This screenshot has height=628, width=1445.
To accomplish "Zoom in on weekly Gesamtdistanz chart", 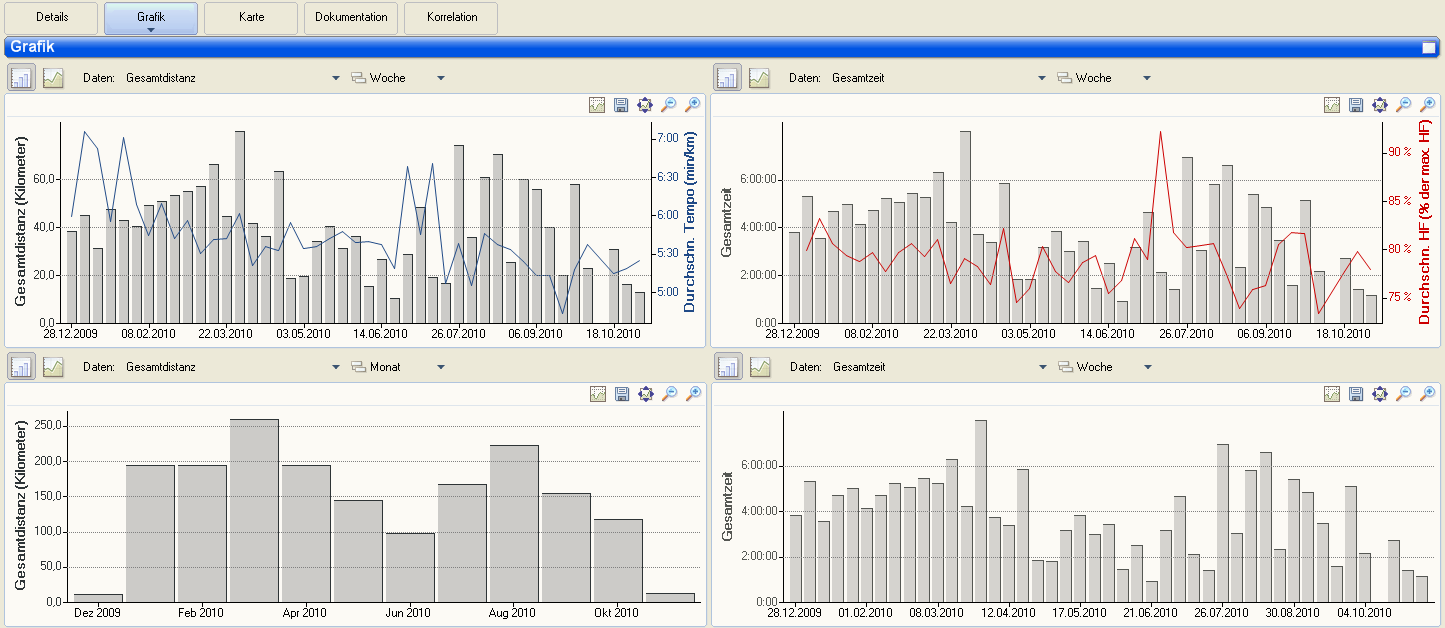I will tap(693, 105).
